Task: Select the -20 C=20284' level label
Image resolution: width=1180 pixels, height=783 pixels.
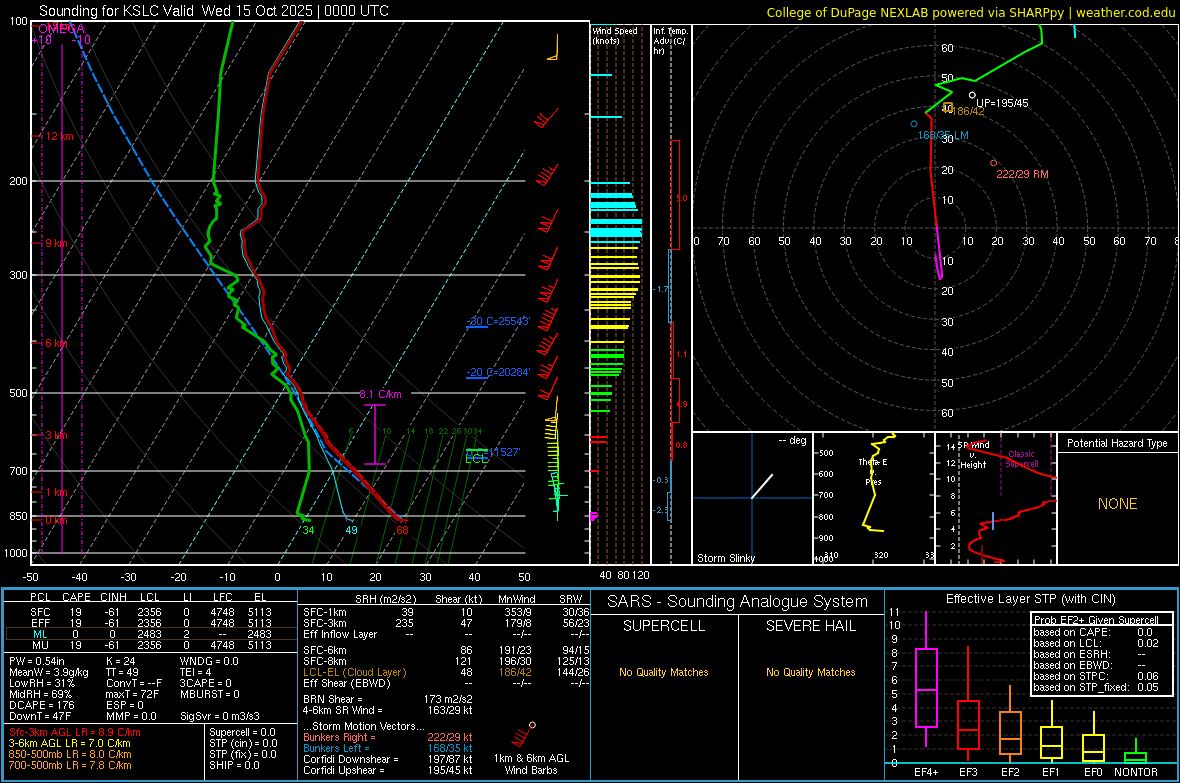Action: click(498, 372)
